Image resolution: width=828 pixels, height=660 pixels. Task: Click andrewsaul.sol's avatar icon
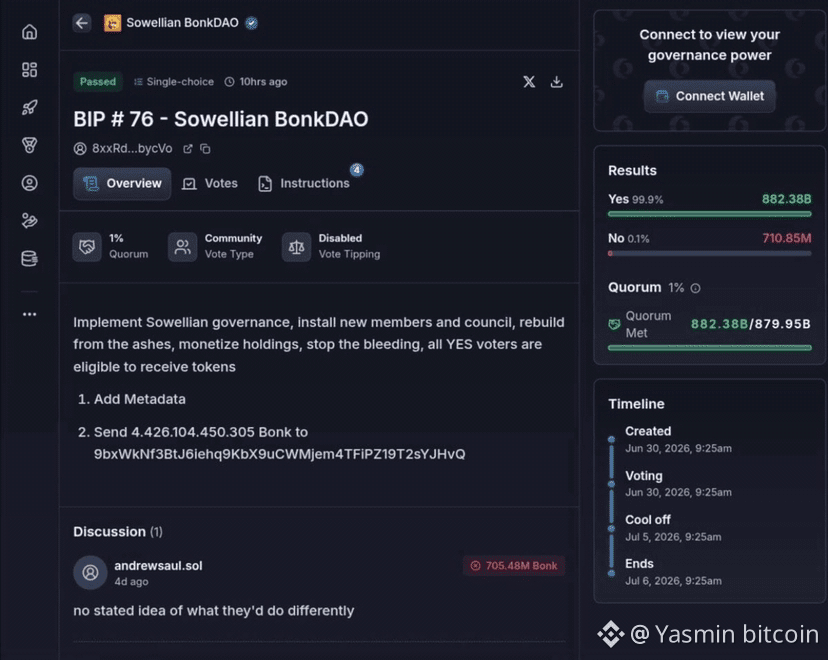(x=90, y=572)
